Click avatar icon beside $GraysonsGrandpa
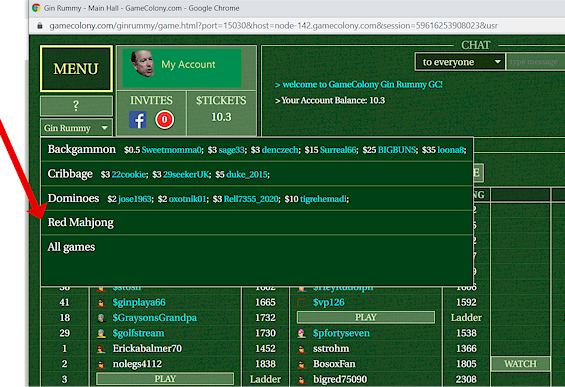Viewport: 565px width, 387px height. click(101, 318)
